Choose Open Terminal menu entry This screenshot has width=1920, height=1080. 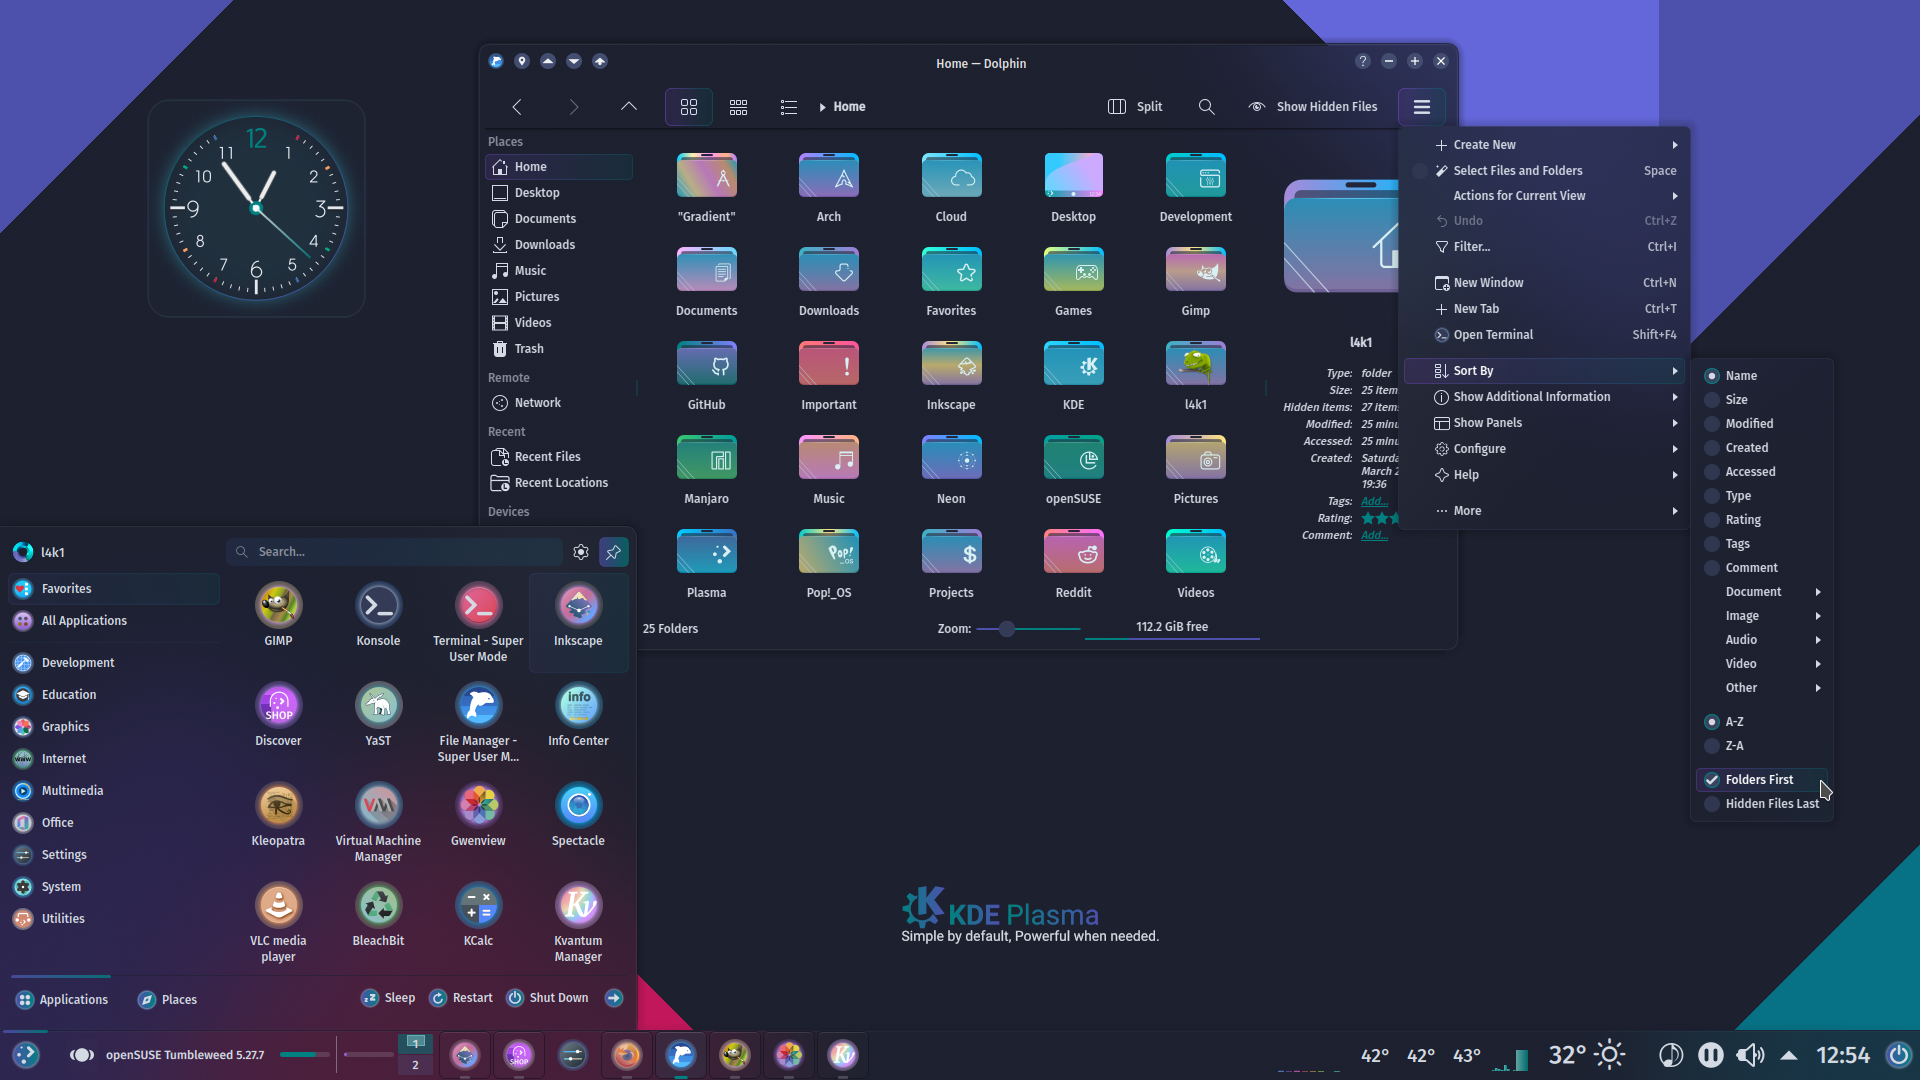1545,335
